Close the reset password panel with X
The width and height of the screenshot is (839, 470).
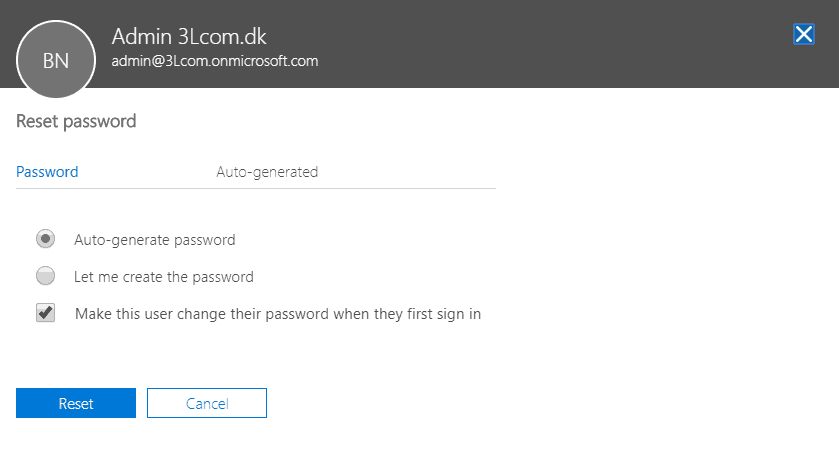pos(803,34)
